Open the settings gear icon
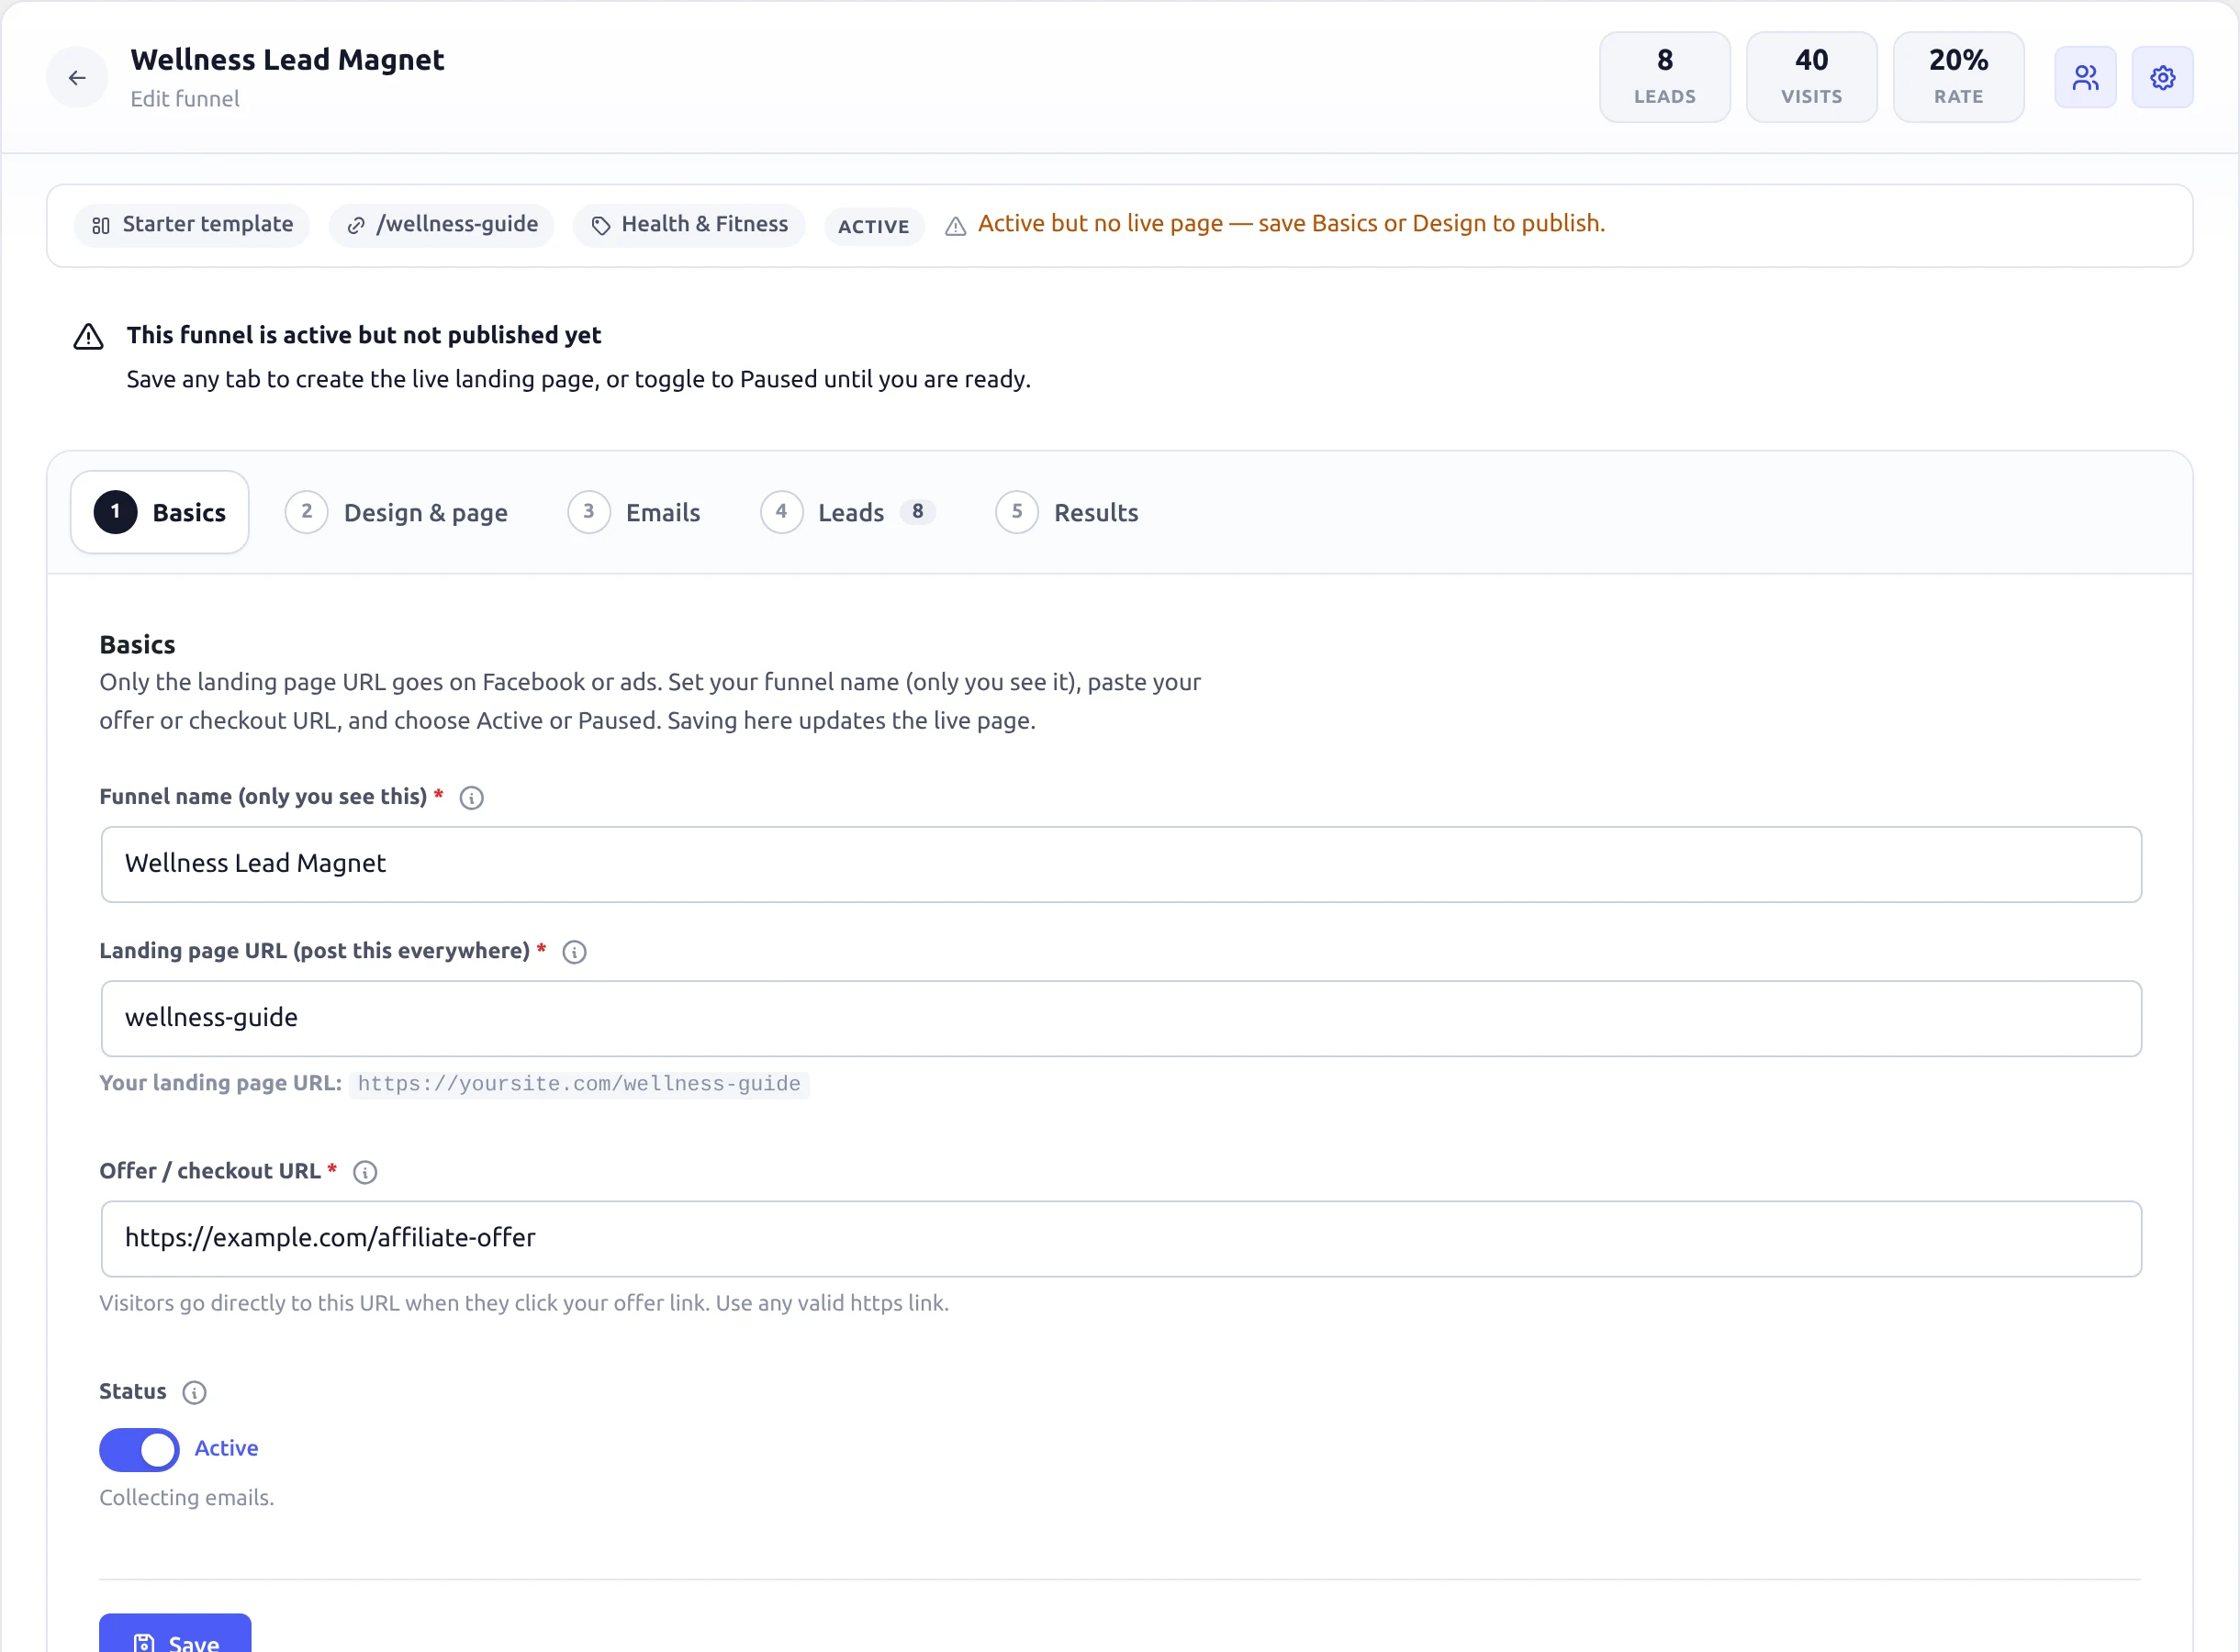The width and height of the screenshot is (2240, 1652). point(2162,77)
